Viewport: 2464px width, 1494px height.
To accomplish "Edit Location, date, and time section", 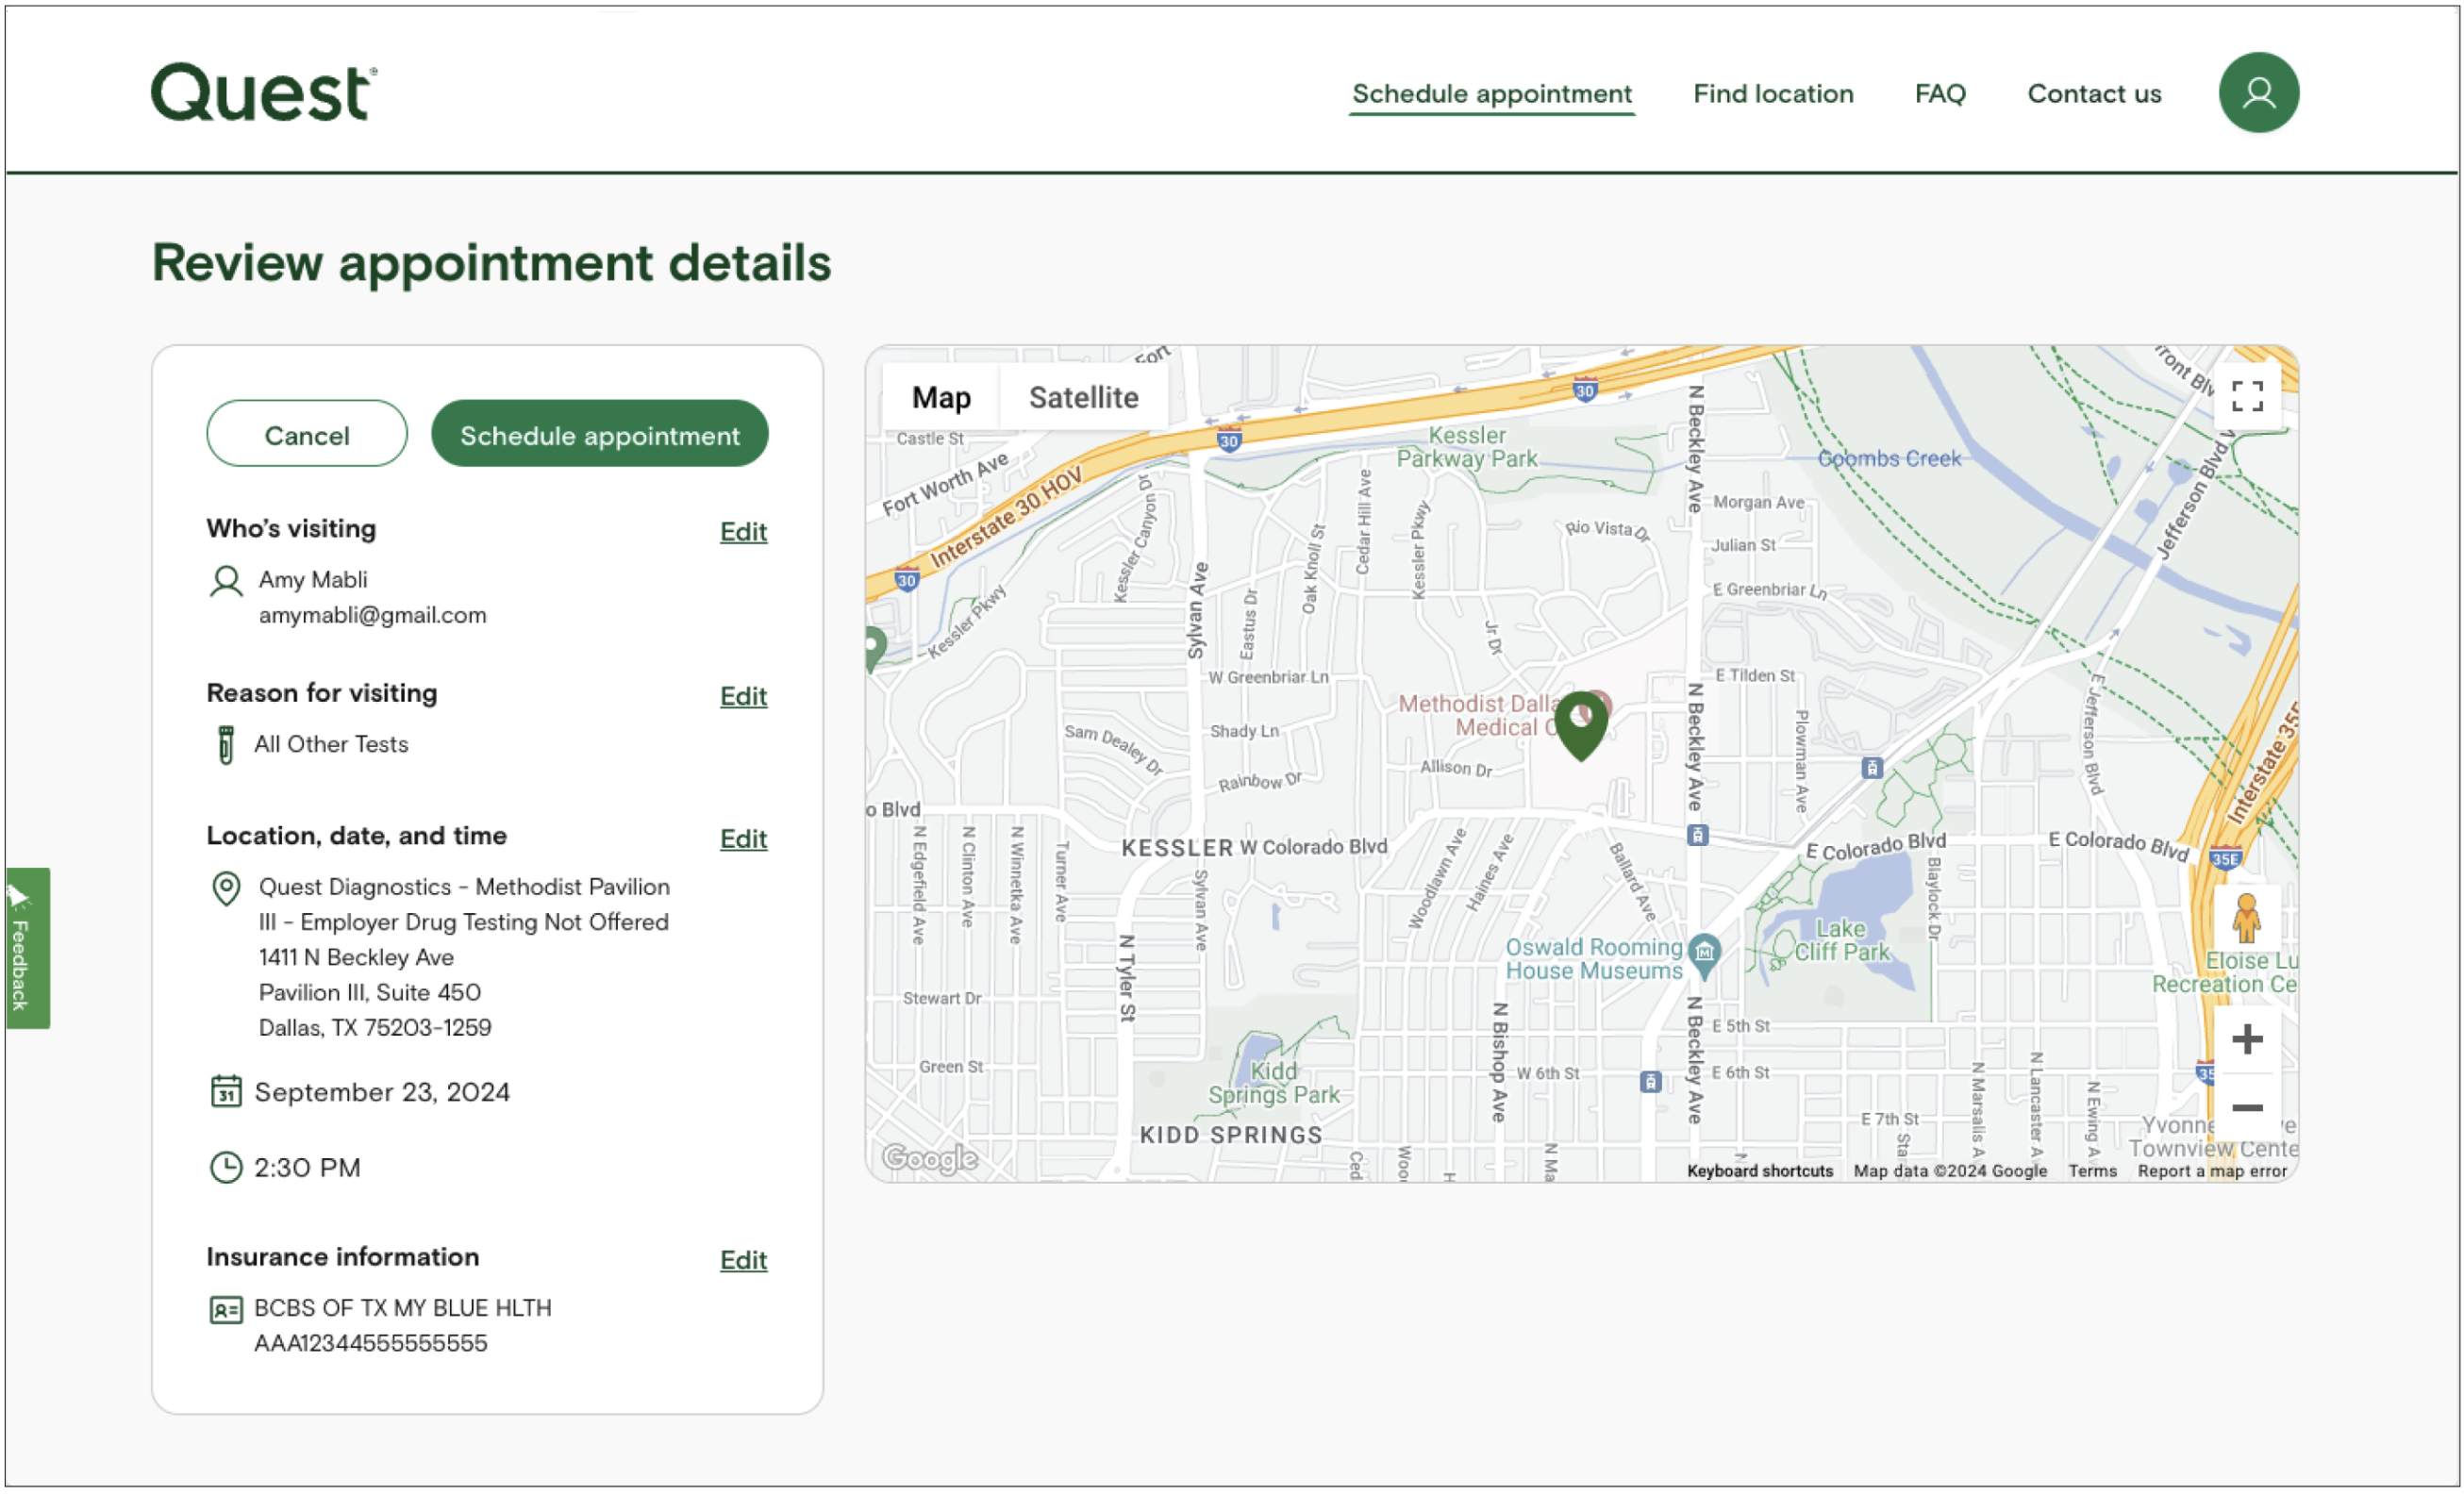I will pyautogui.click(x=743, y=839).
